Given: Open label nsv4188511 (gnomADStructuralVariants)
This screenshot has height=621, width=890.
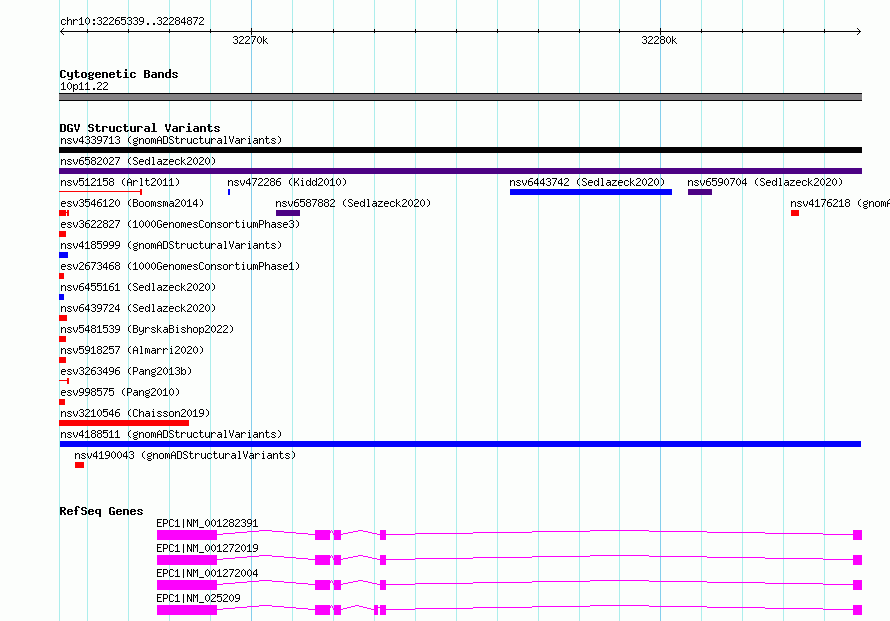Looking at the screenshot, I should [171, 434].
